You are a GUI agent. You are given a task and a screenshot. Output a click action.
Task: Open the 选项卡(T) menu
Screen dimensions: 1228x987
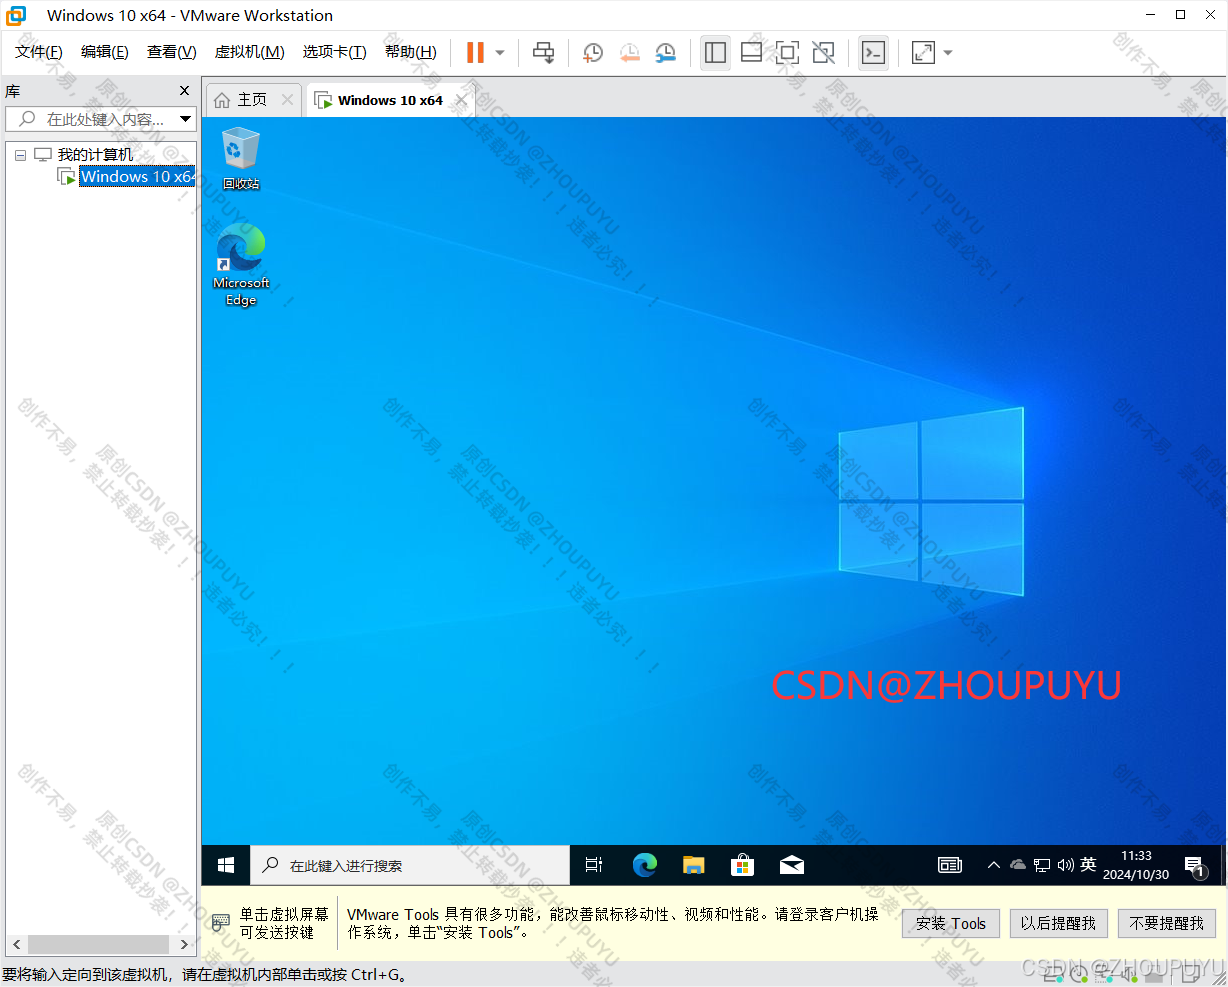[x=335, y=52]
